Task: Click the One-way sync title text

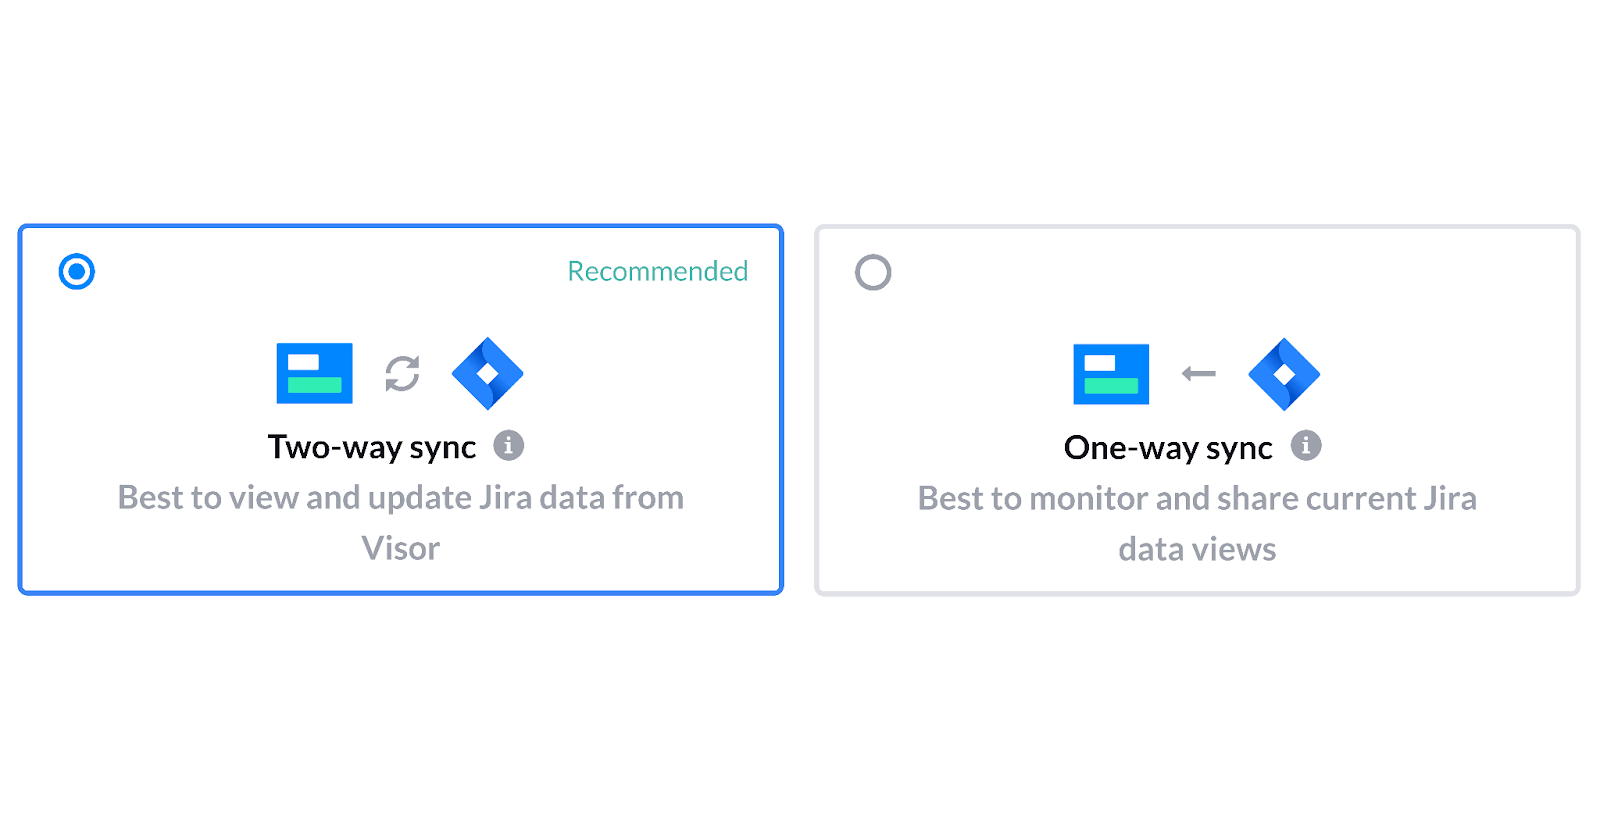Action: pos(1167,448)
